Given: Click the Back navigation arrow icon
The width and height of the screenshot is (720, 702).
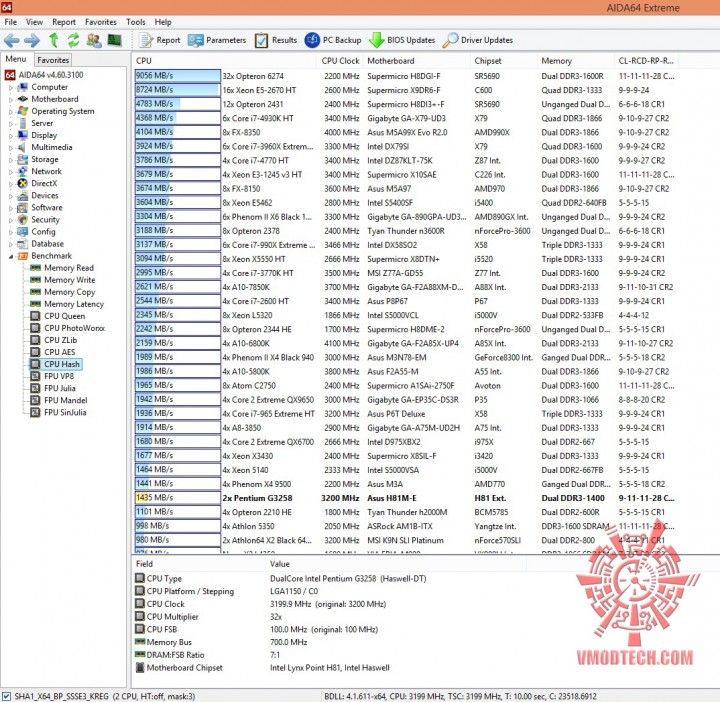Looking at the screenshot, I should tap(11, 40).
